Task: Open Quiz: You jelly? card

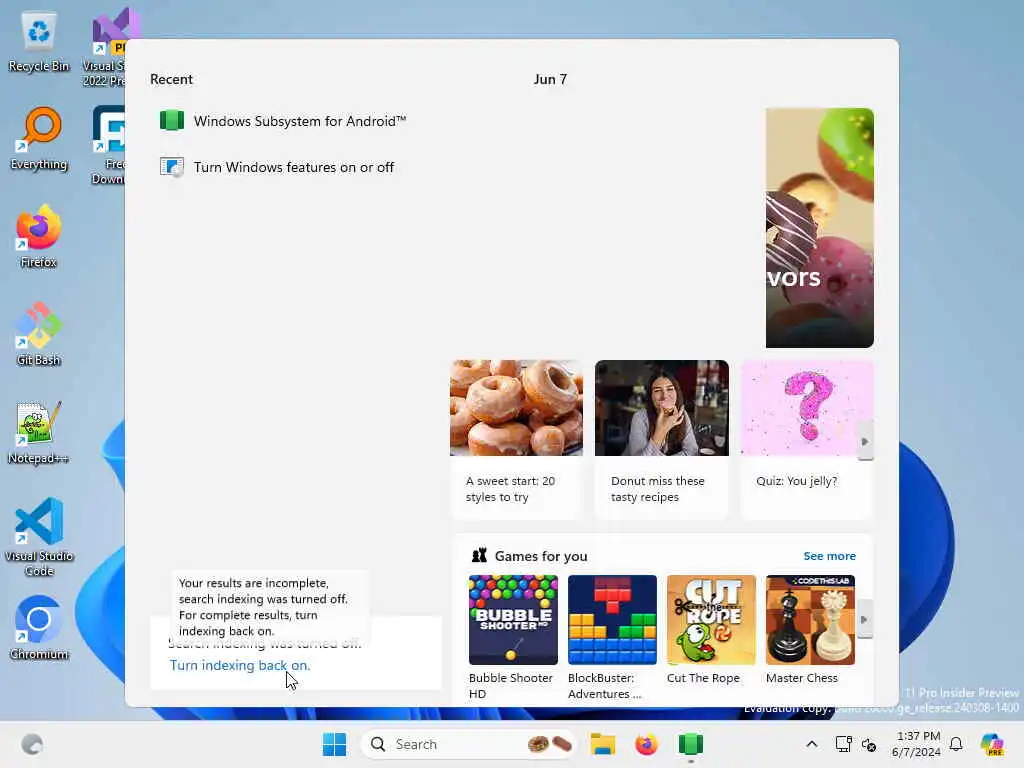Action: coord(807,439)
